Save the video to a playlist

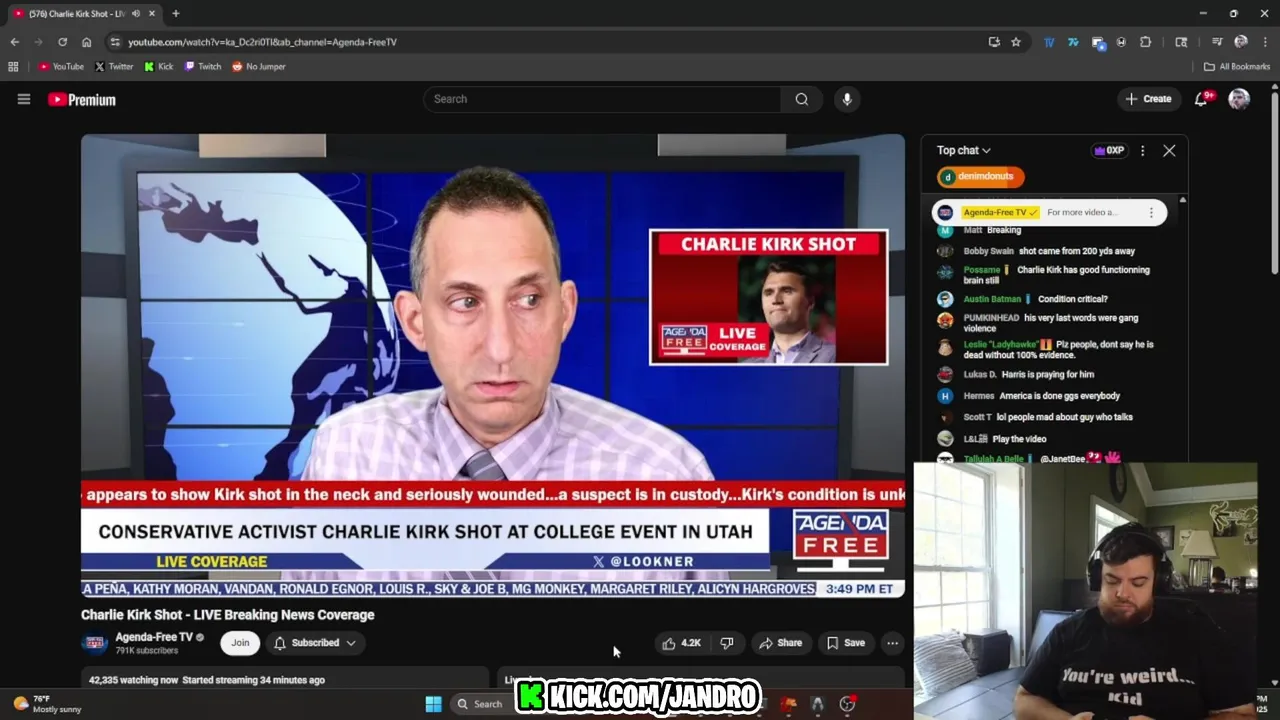(x=845, y=643)
